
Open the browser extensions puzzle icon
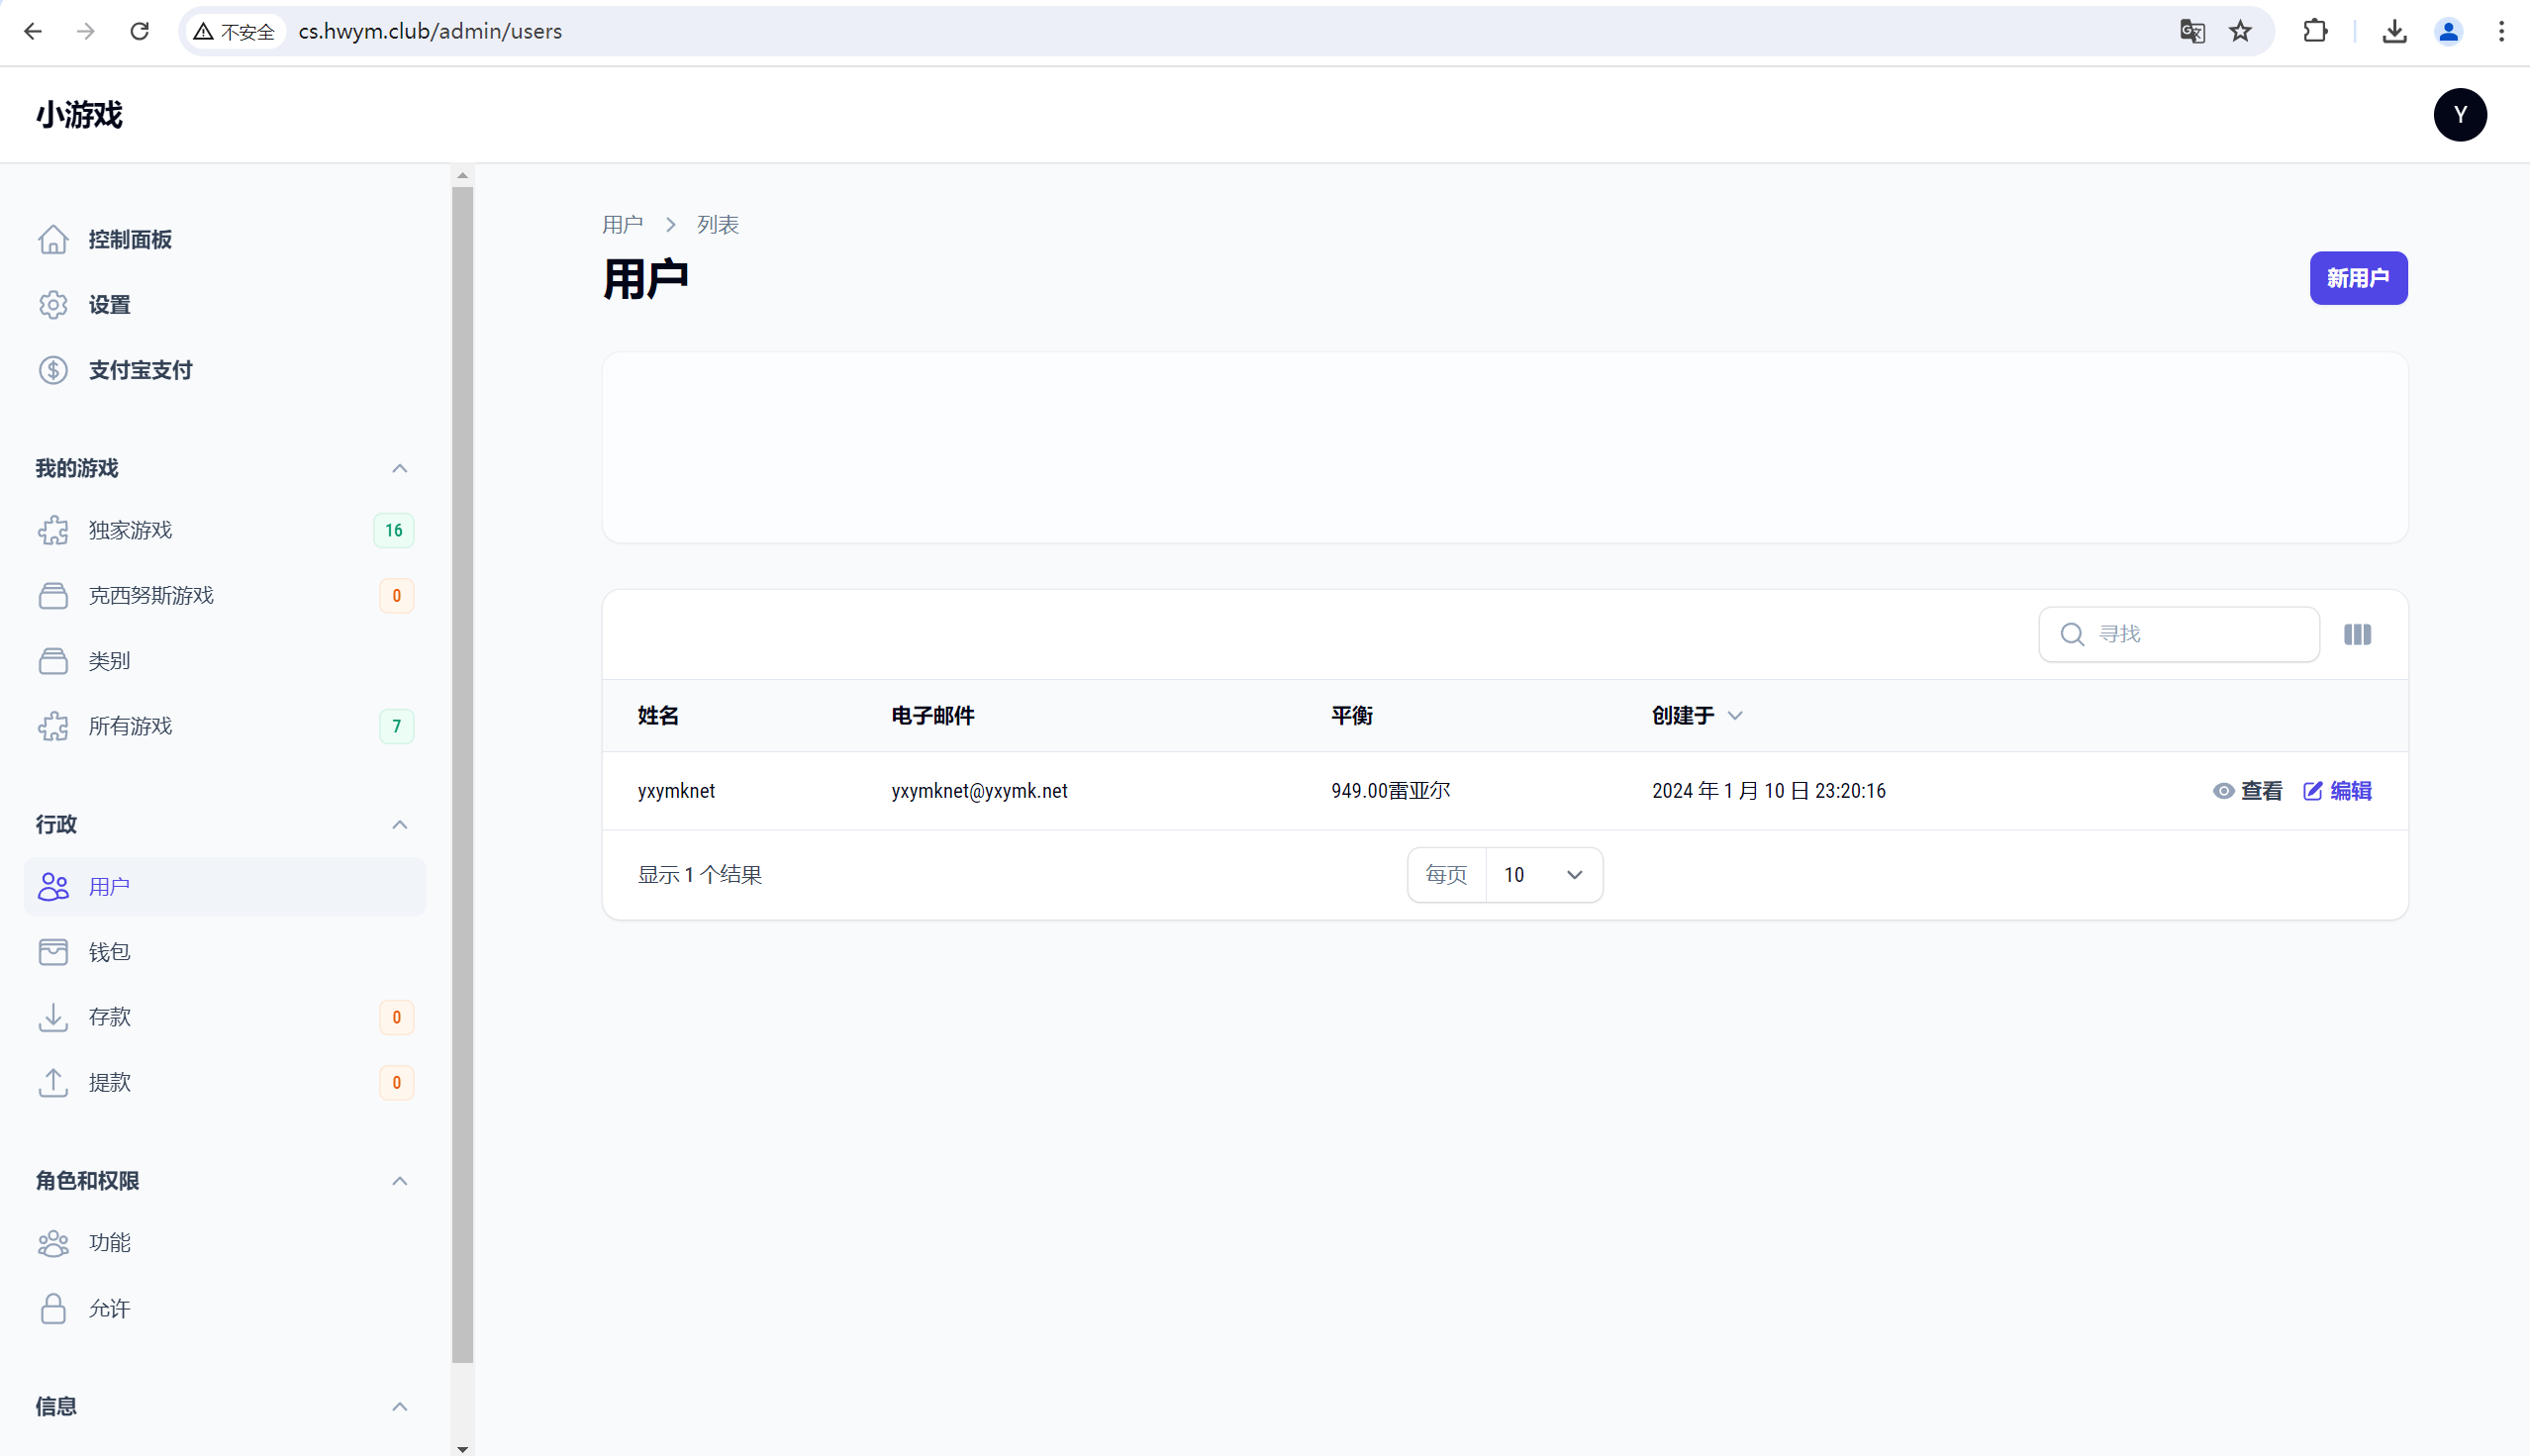(2315, 31)
